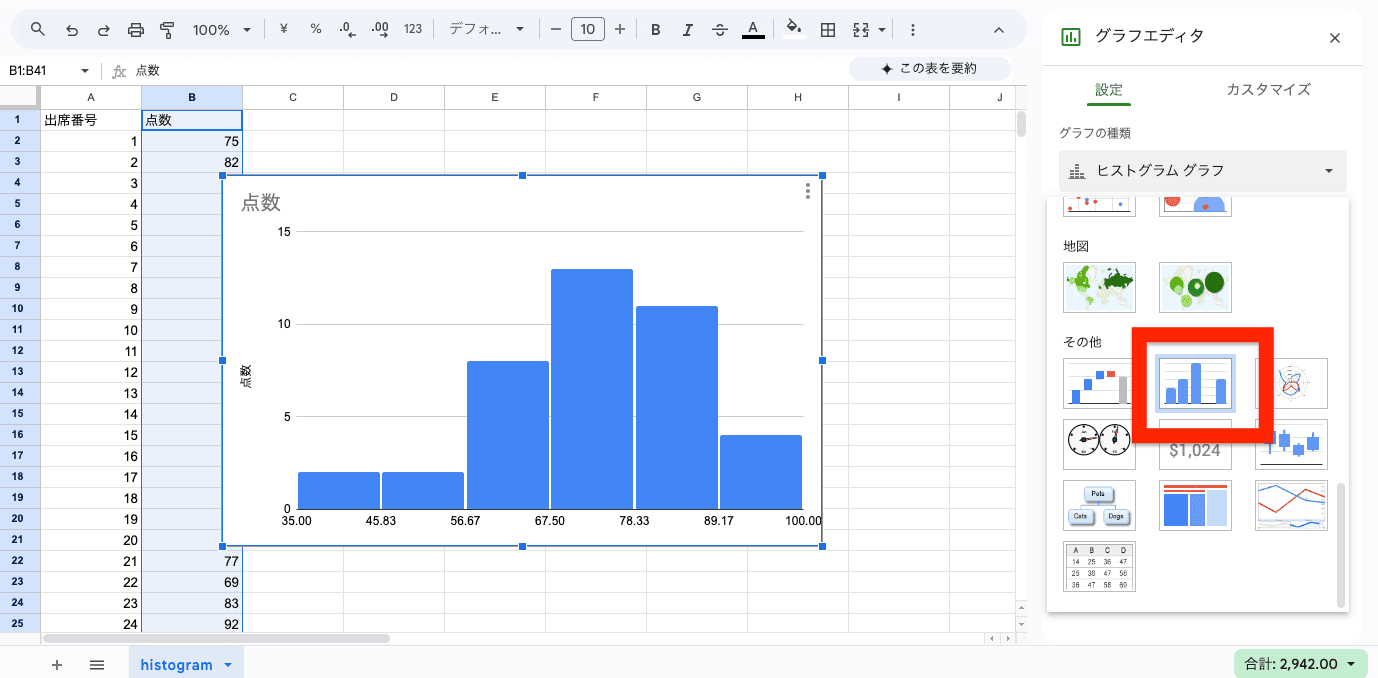Expand the ヒストグラム グラフ chart type dropdown
Image resolution: width=1378 pixels, height=678 pixels.
pos(1202,171)
